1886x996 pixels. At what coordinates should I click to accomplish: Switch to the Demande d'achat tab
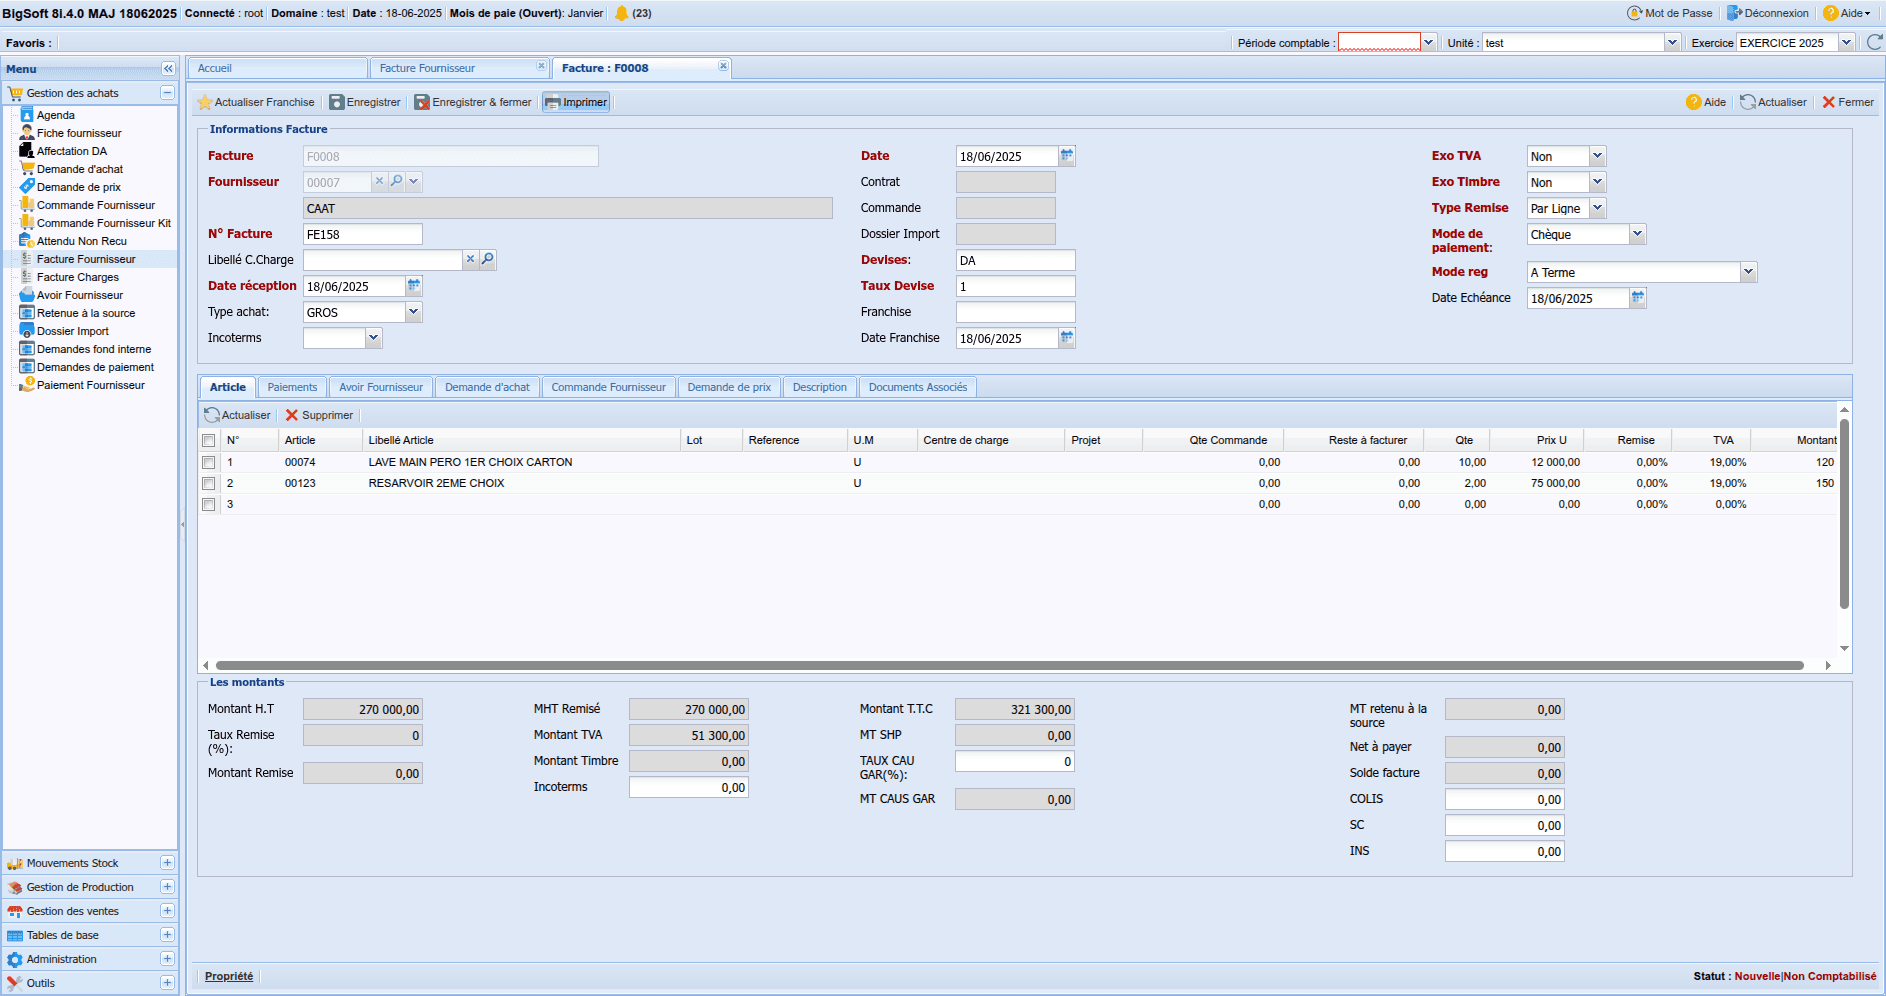point(487,387)
